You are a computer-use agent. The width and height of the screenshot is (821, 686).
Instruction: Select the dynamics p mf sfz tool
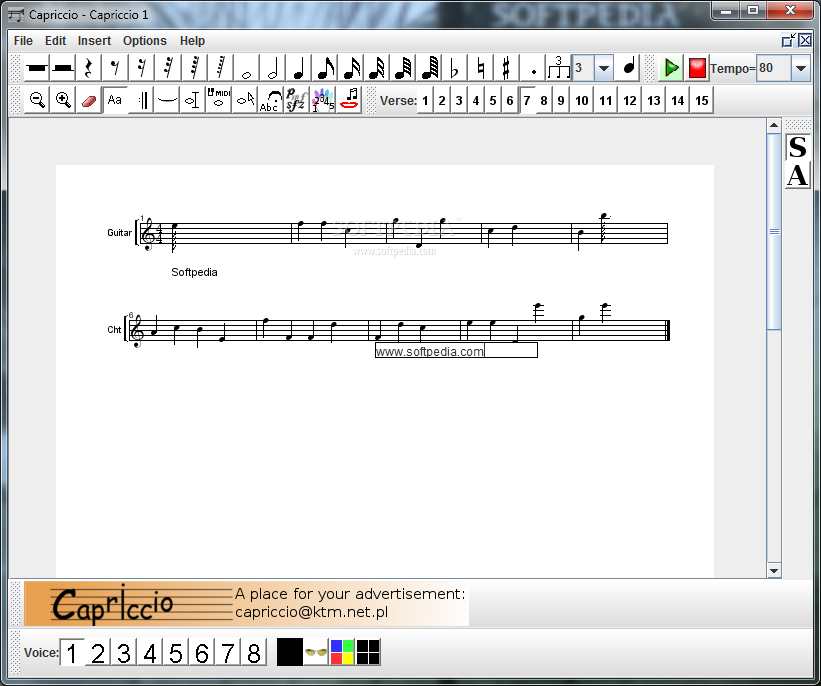coord(296,99)
